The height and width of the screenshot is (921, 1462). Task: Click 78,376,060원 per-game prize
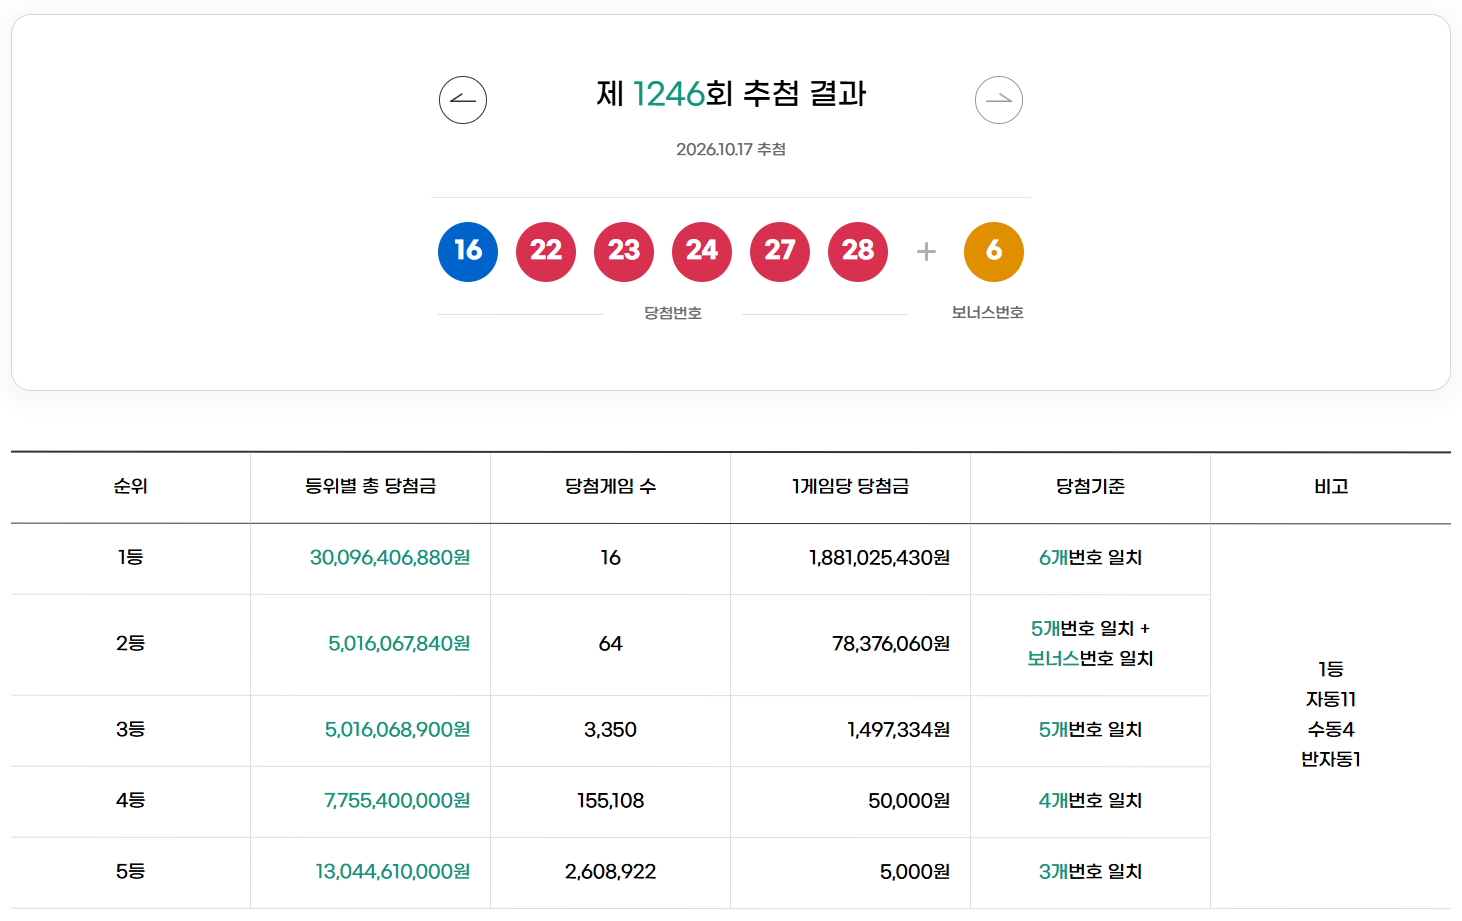click(x=891, y=643)
